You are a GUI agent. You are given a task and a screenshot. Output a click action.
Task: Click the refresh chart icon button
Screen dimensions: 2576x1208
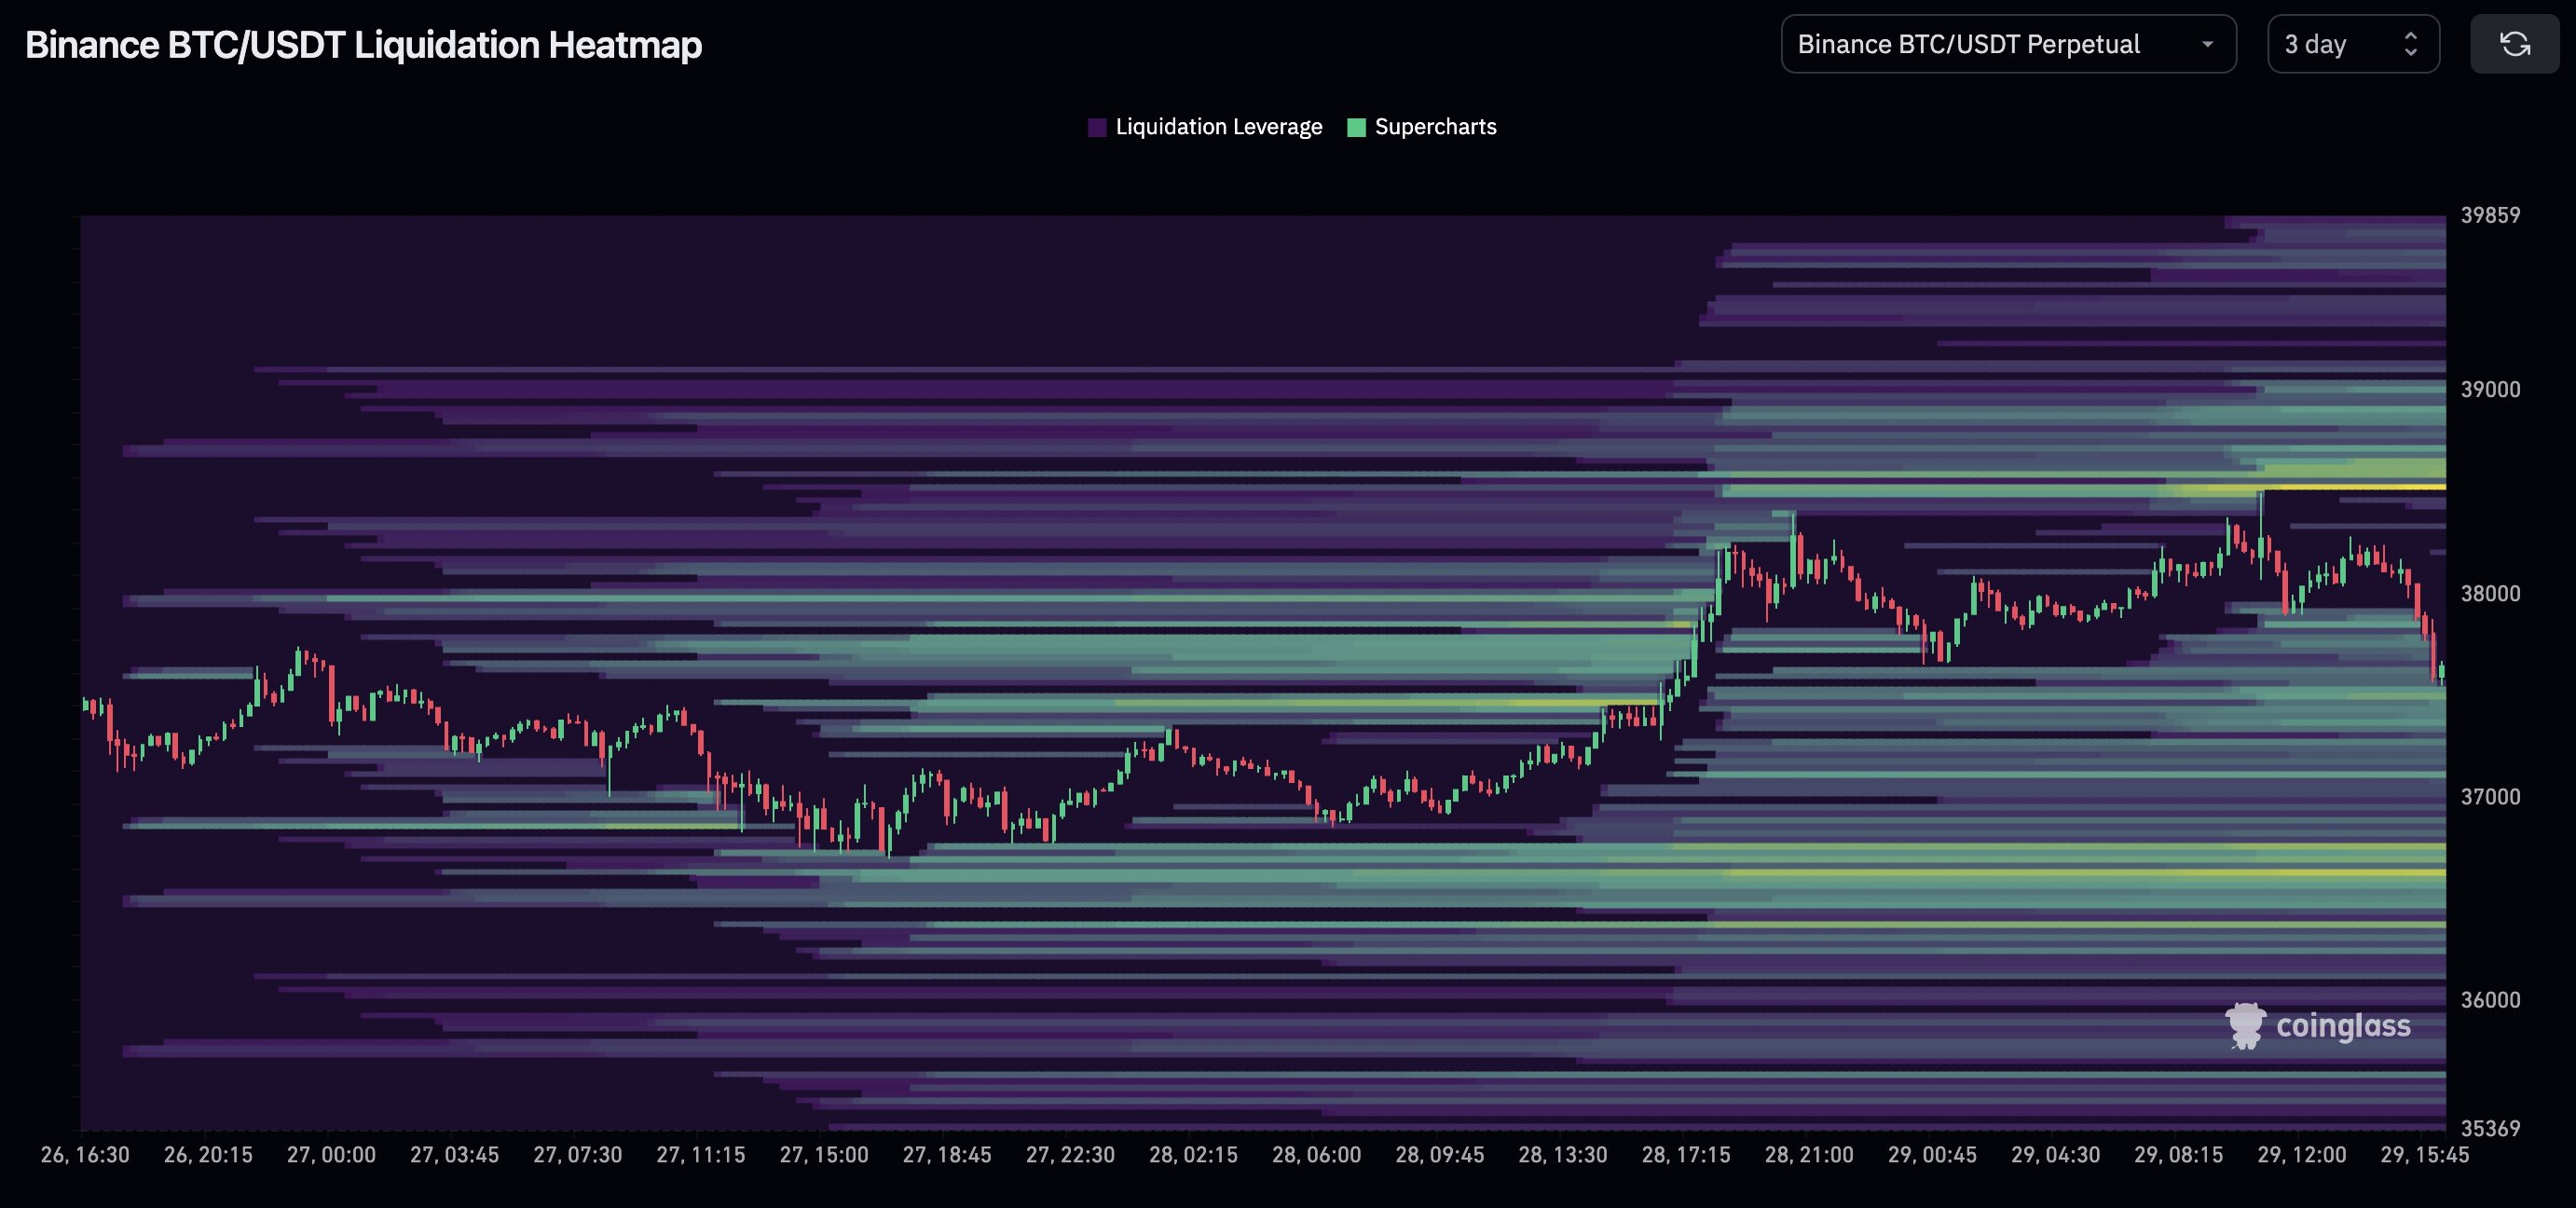[x=2514, y=44]
